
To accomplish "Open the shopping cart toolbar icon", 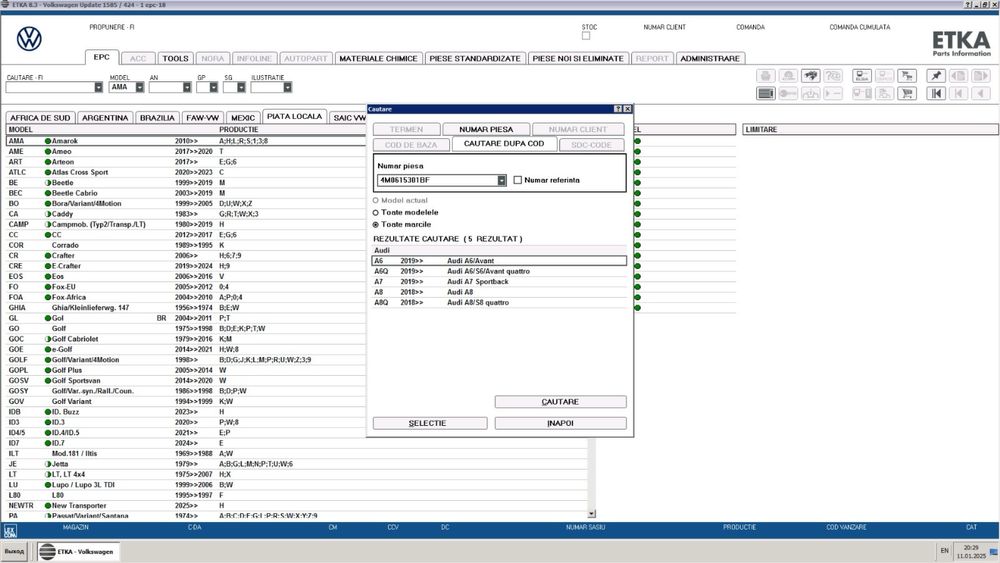I will tap(907, 93).
